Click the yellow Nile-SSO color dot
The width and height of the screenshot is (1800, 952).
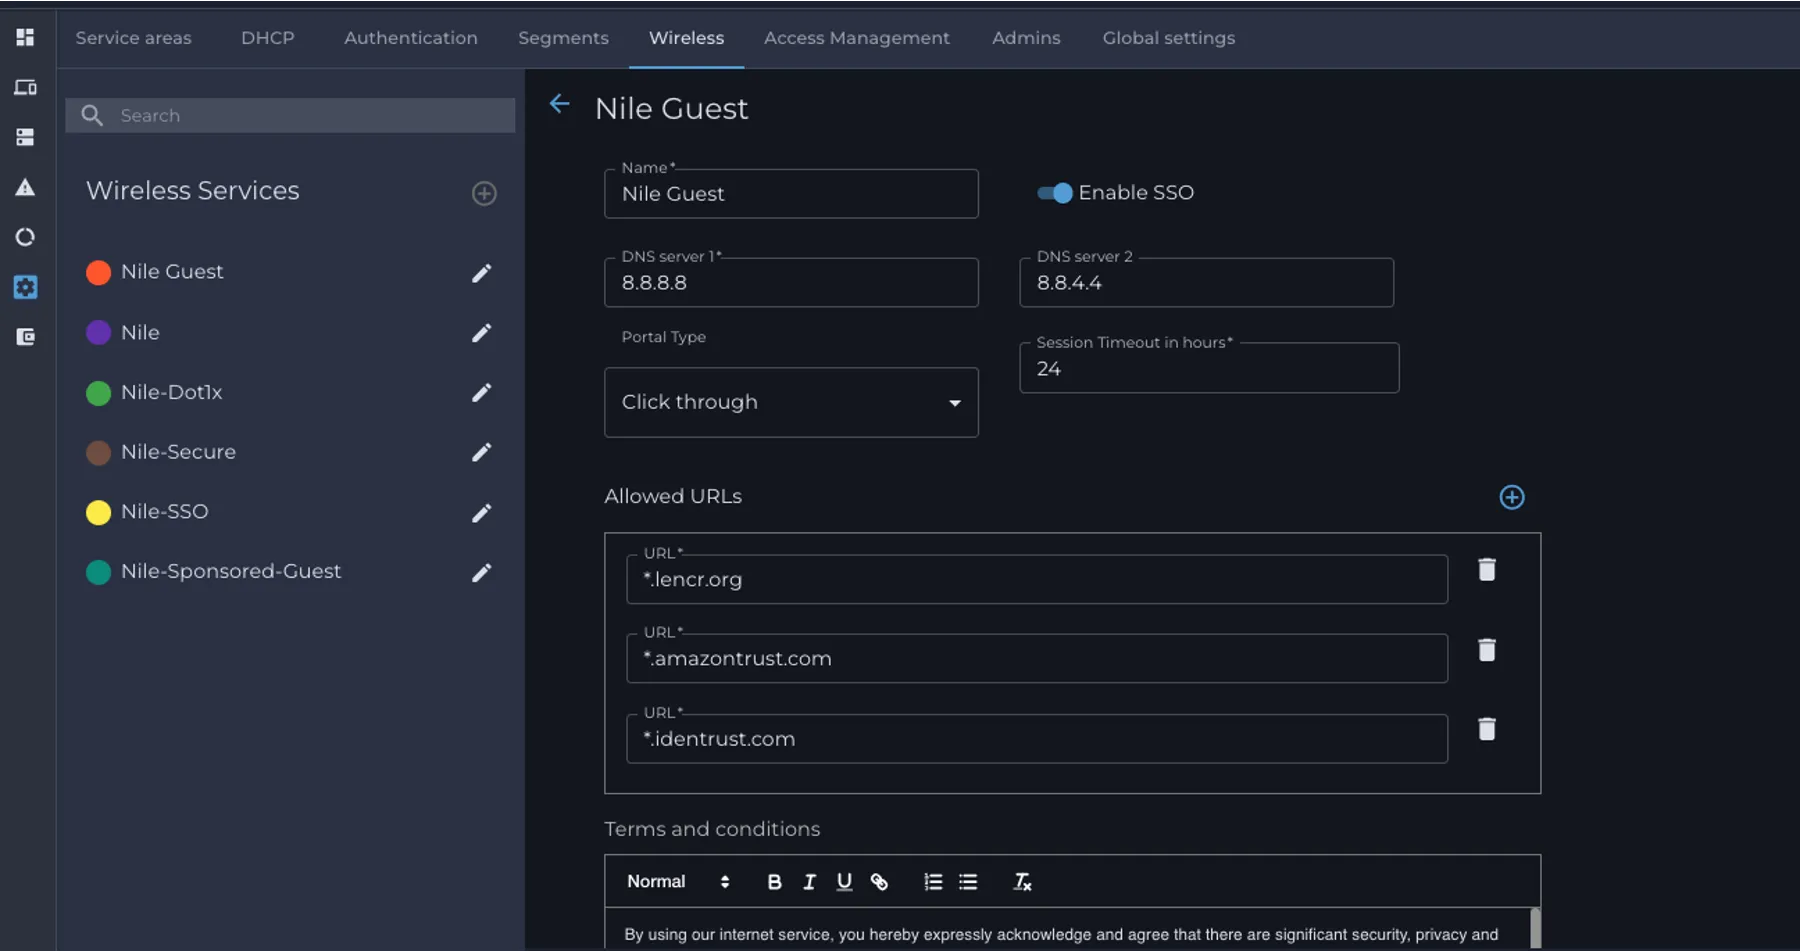[98, 512]
